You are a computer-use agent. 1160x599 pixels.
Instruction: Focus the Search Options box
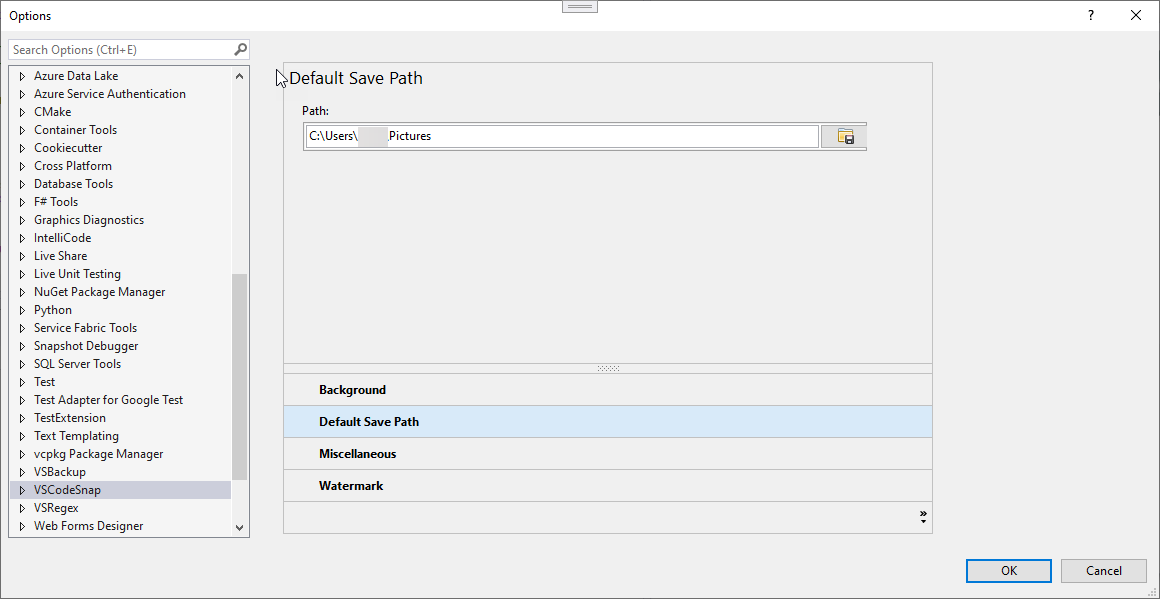click(120, 49)
